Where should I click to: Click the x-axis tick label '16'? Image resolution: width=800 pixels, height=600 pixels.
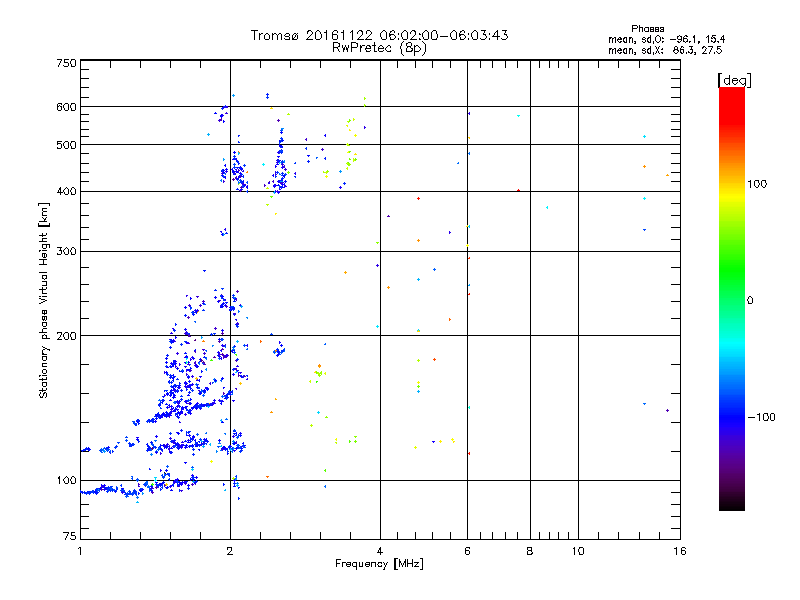(680, 551)
